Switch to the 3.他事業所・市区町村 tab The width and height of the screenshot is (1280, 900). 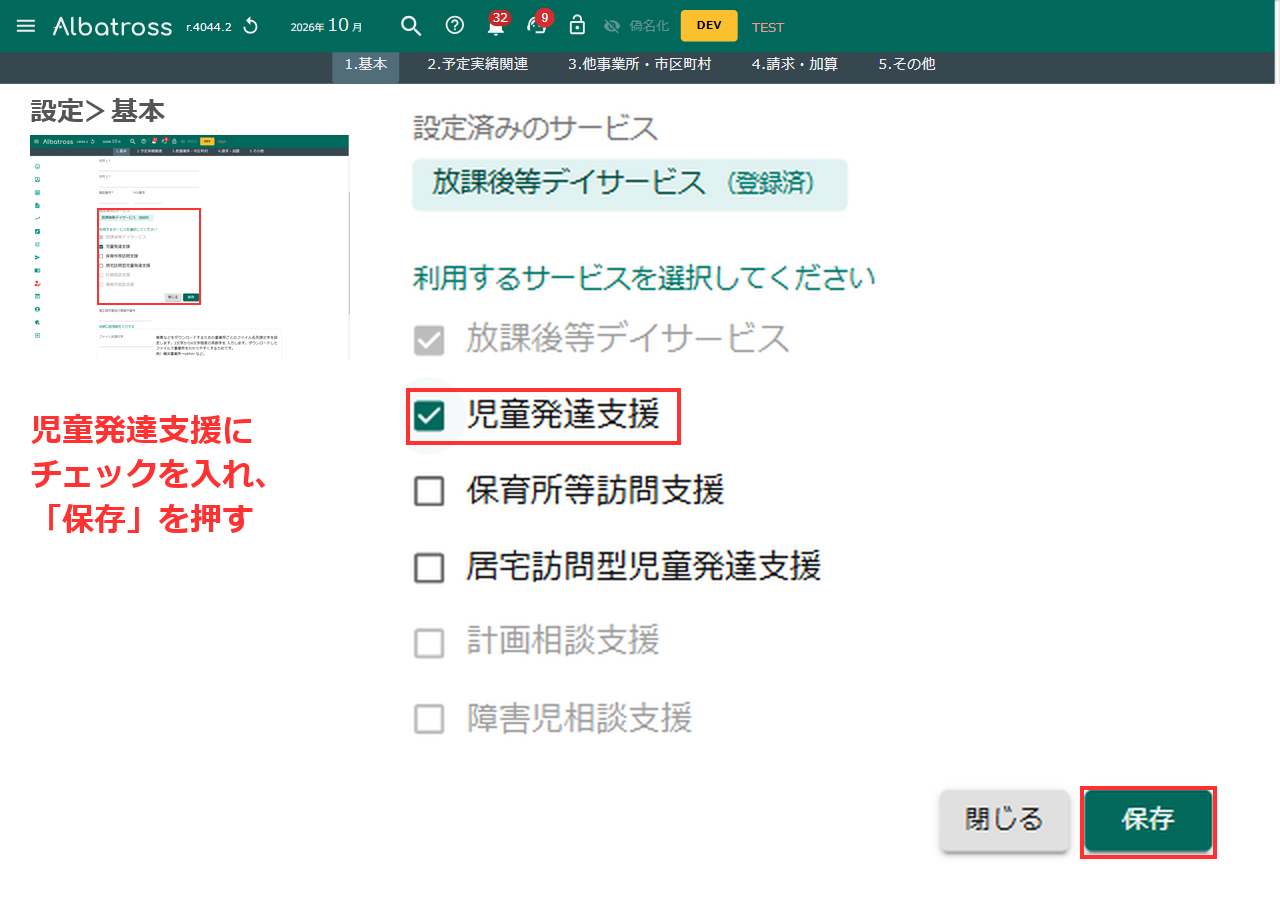(640, 64)
